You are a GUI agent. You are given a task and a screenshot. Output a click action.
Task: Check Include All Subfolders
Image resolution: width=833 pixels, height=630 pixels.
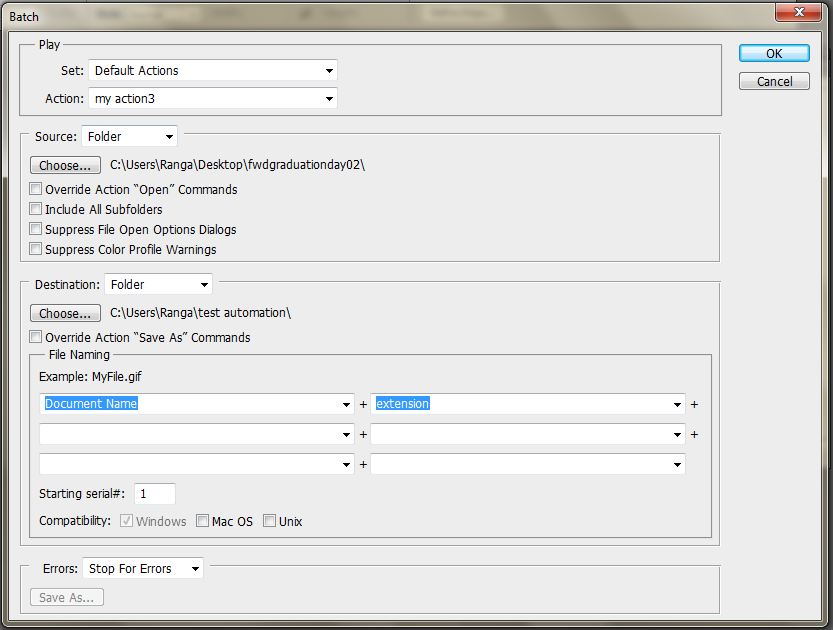(x=36, y=209)
